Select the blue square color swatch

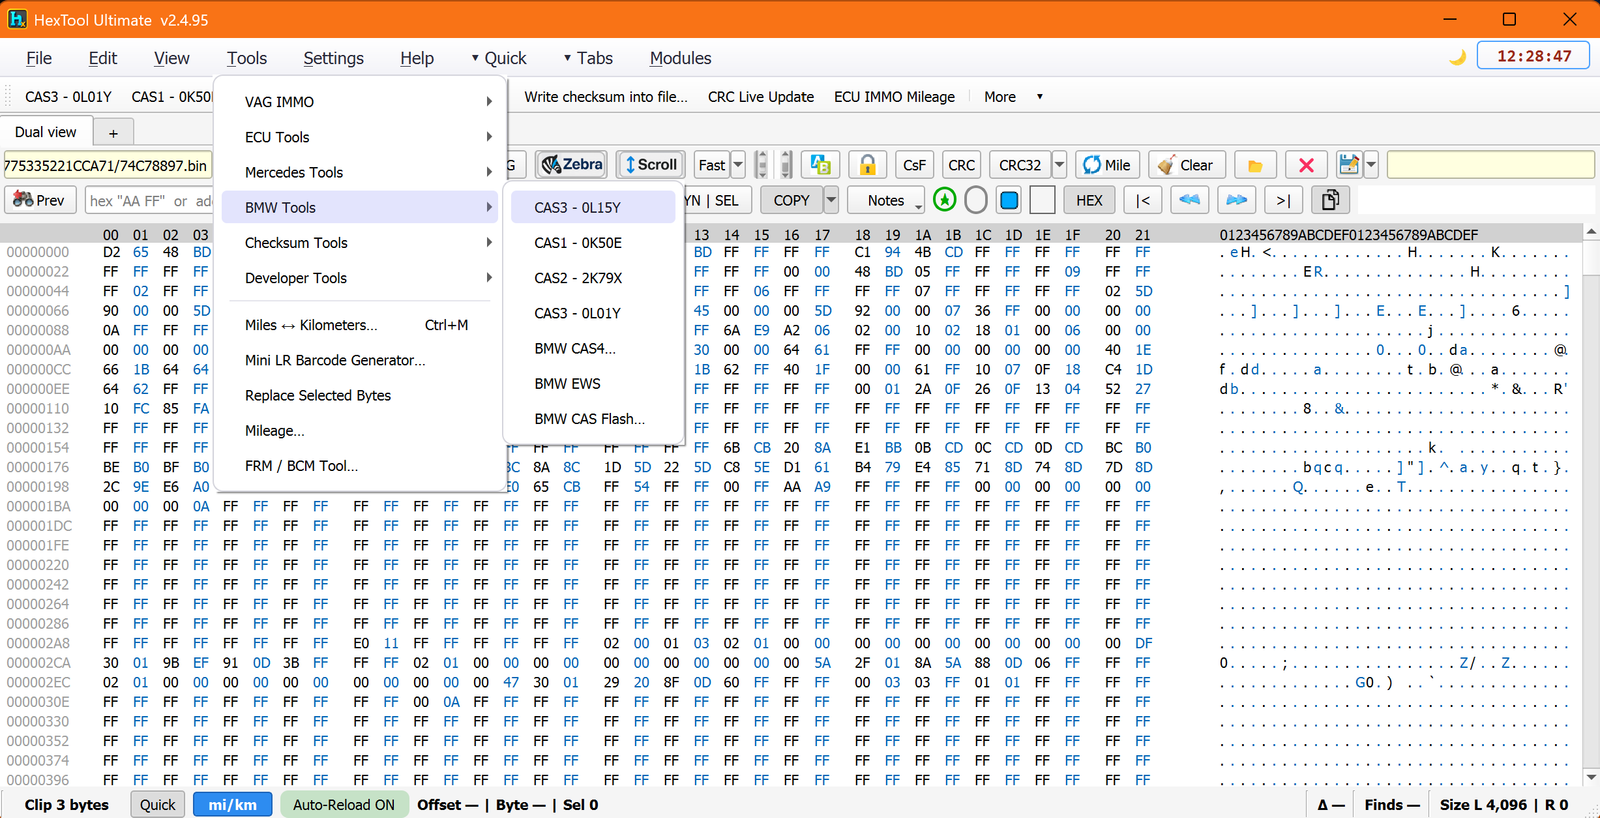[1009, 200]
